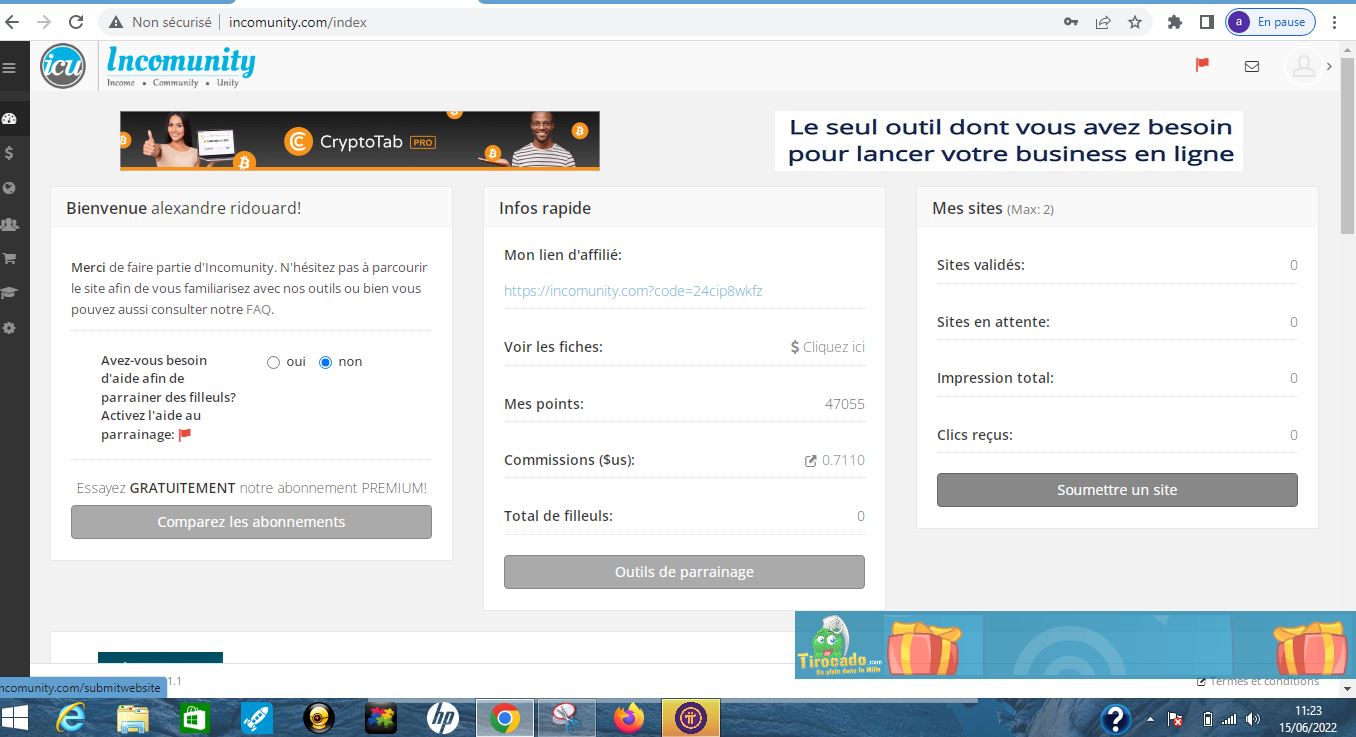Open the HP app in taskbar
Screen dimensions: 1356x737
pos(443,717)
